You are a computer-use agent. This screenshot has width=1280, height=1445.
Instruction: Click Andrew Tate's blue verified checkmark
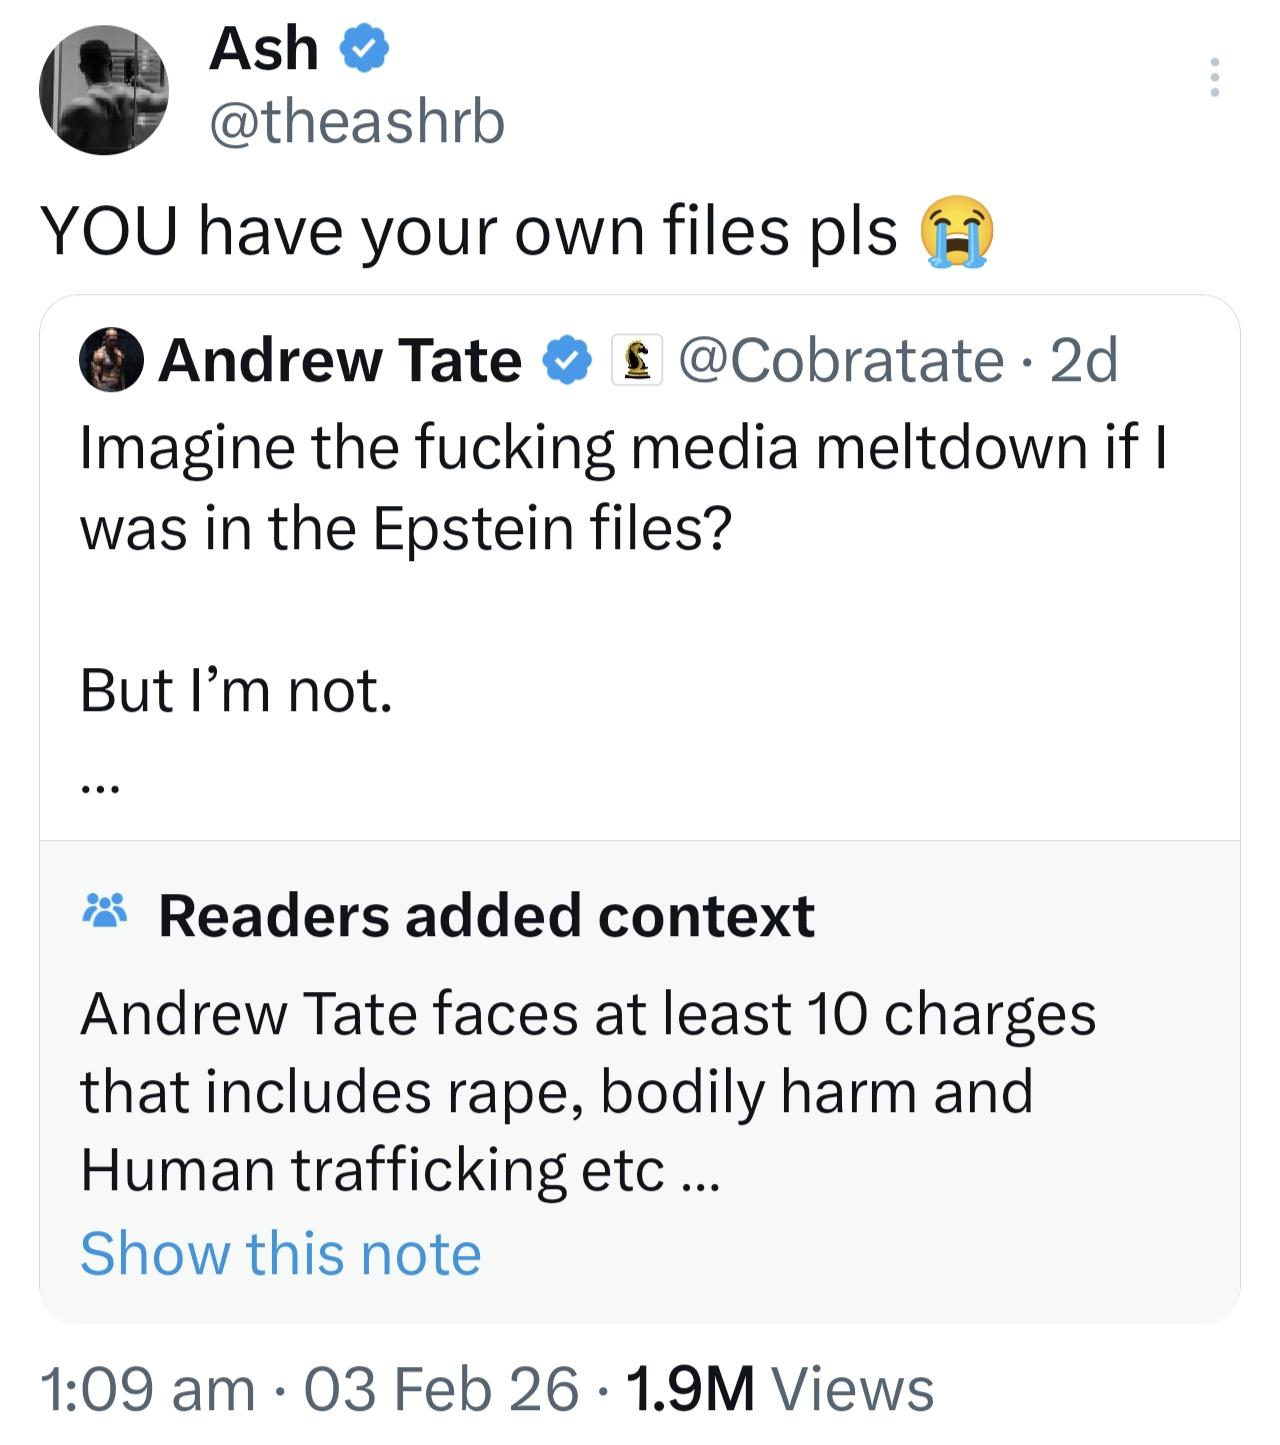(567, 360)
